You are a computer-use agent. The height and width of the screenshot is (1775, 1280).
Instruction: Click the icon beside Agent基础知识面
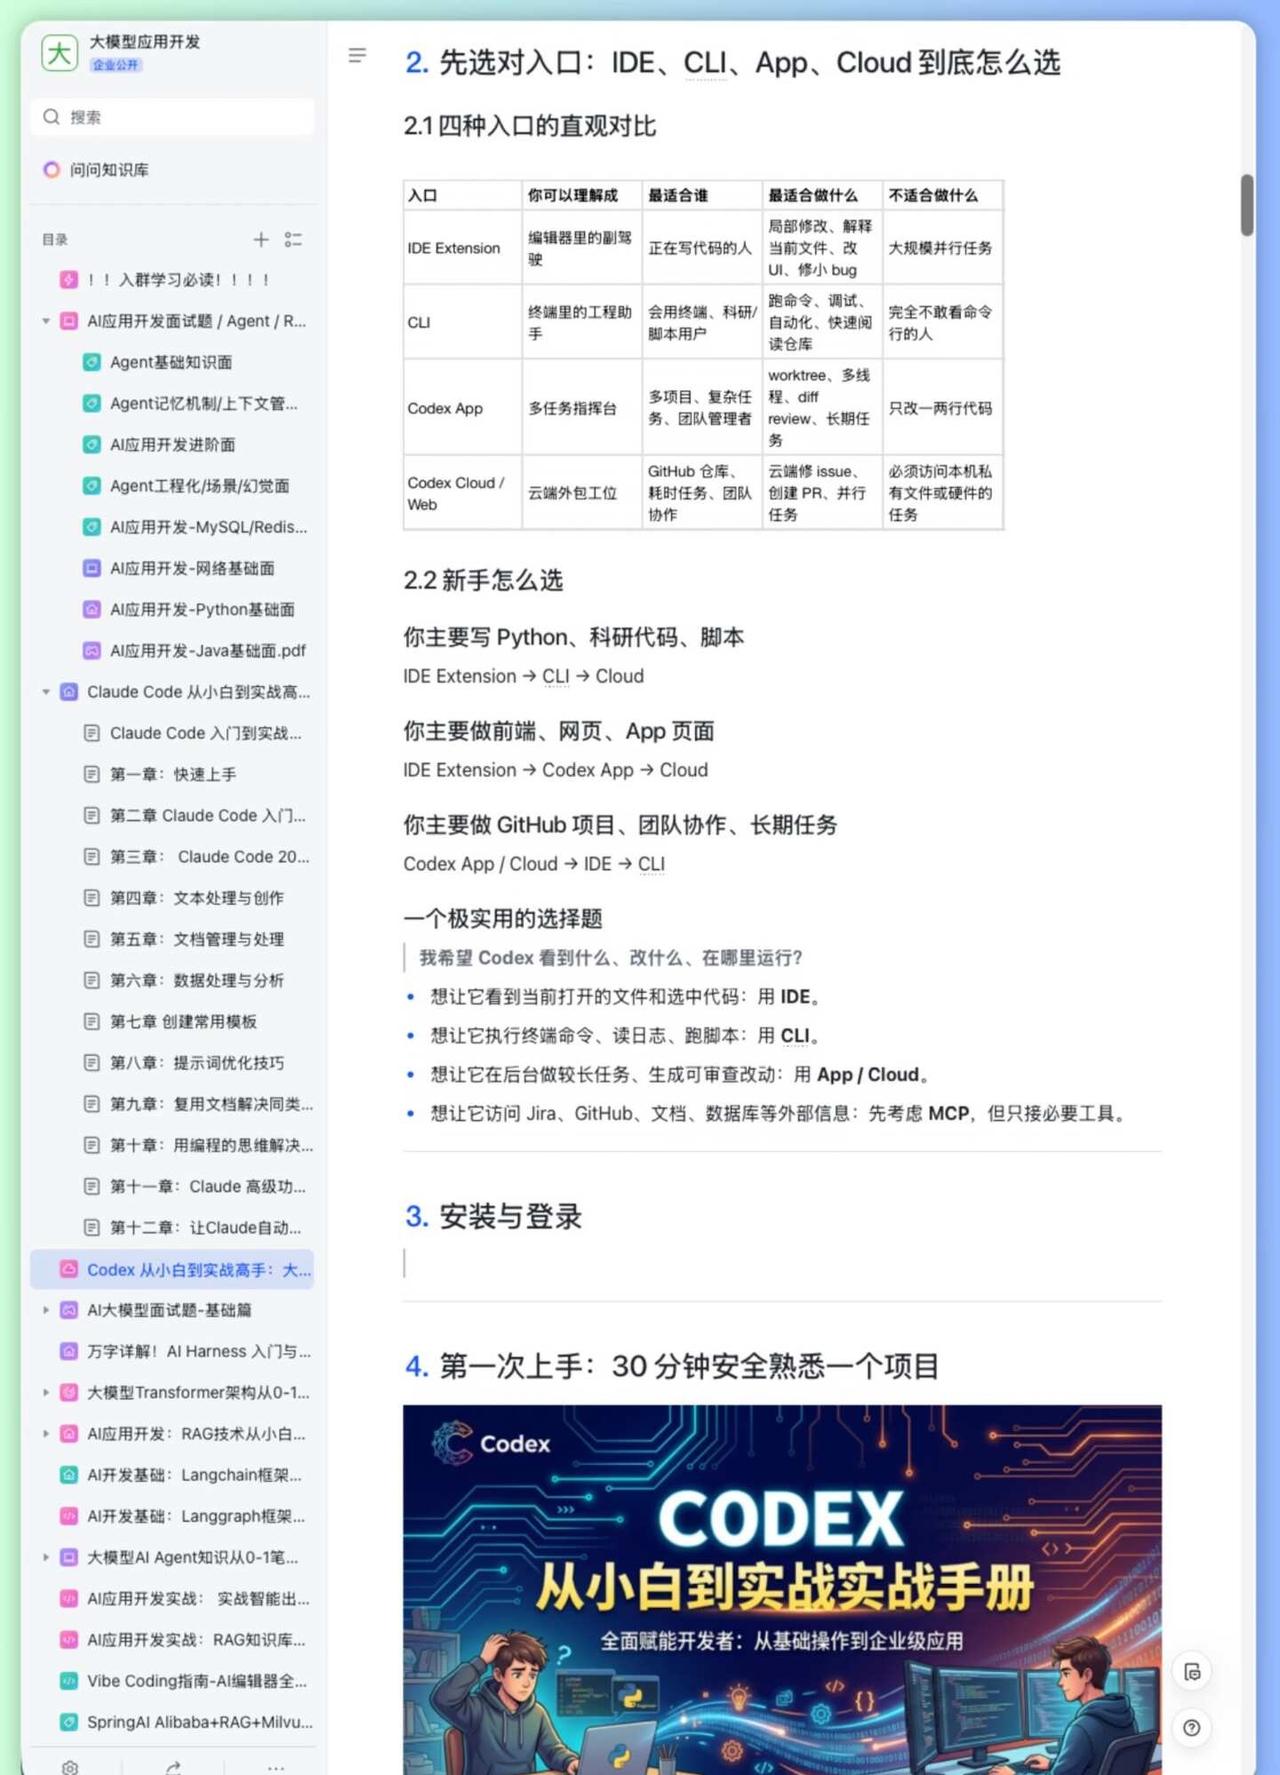point(92,362)
